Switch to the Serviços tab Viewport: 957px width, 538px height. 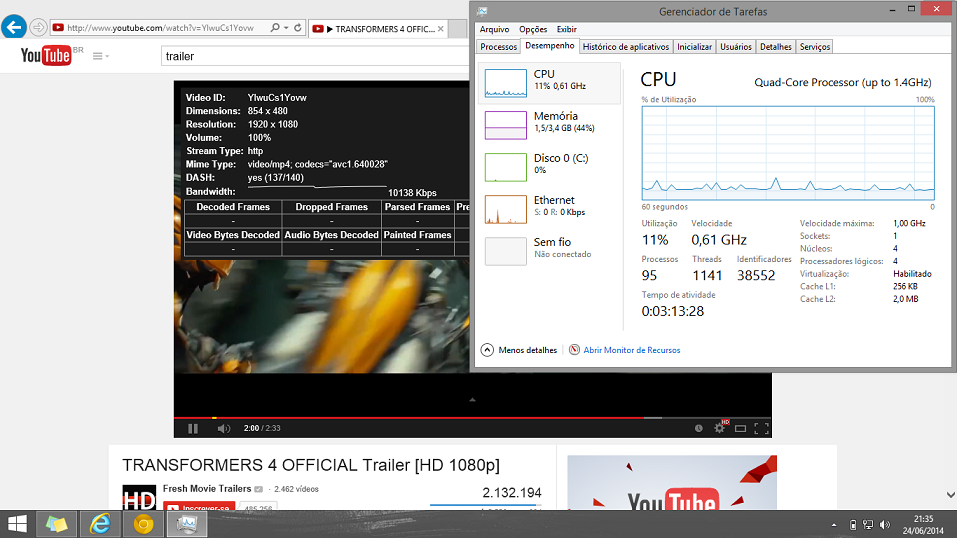click(x=815, y=47)
